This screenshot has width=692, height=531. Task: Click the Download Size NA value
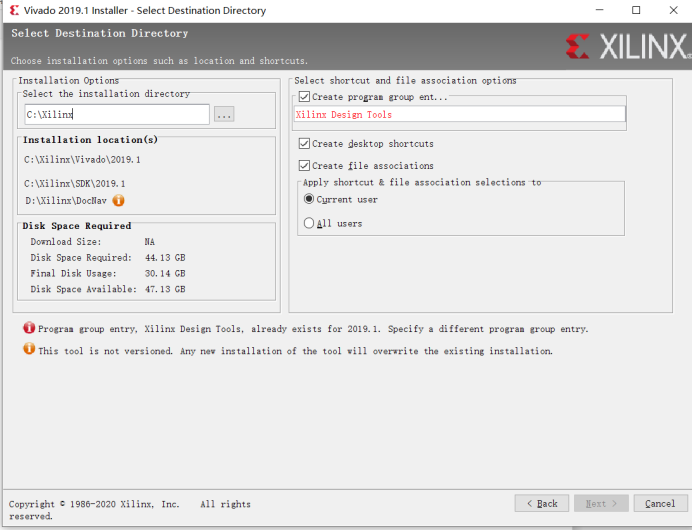(150, 242)
